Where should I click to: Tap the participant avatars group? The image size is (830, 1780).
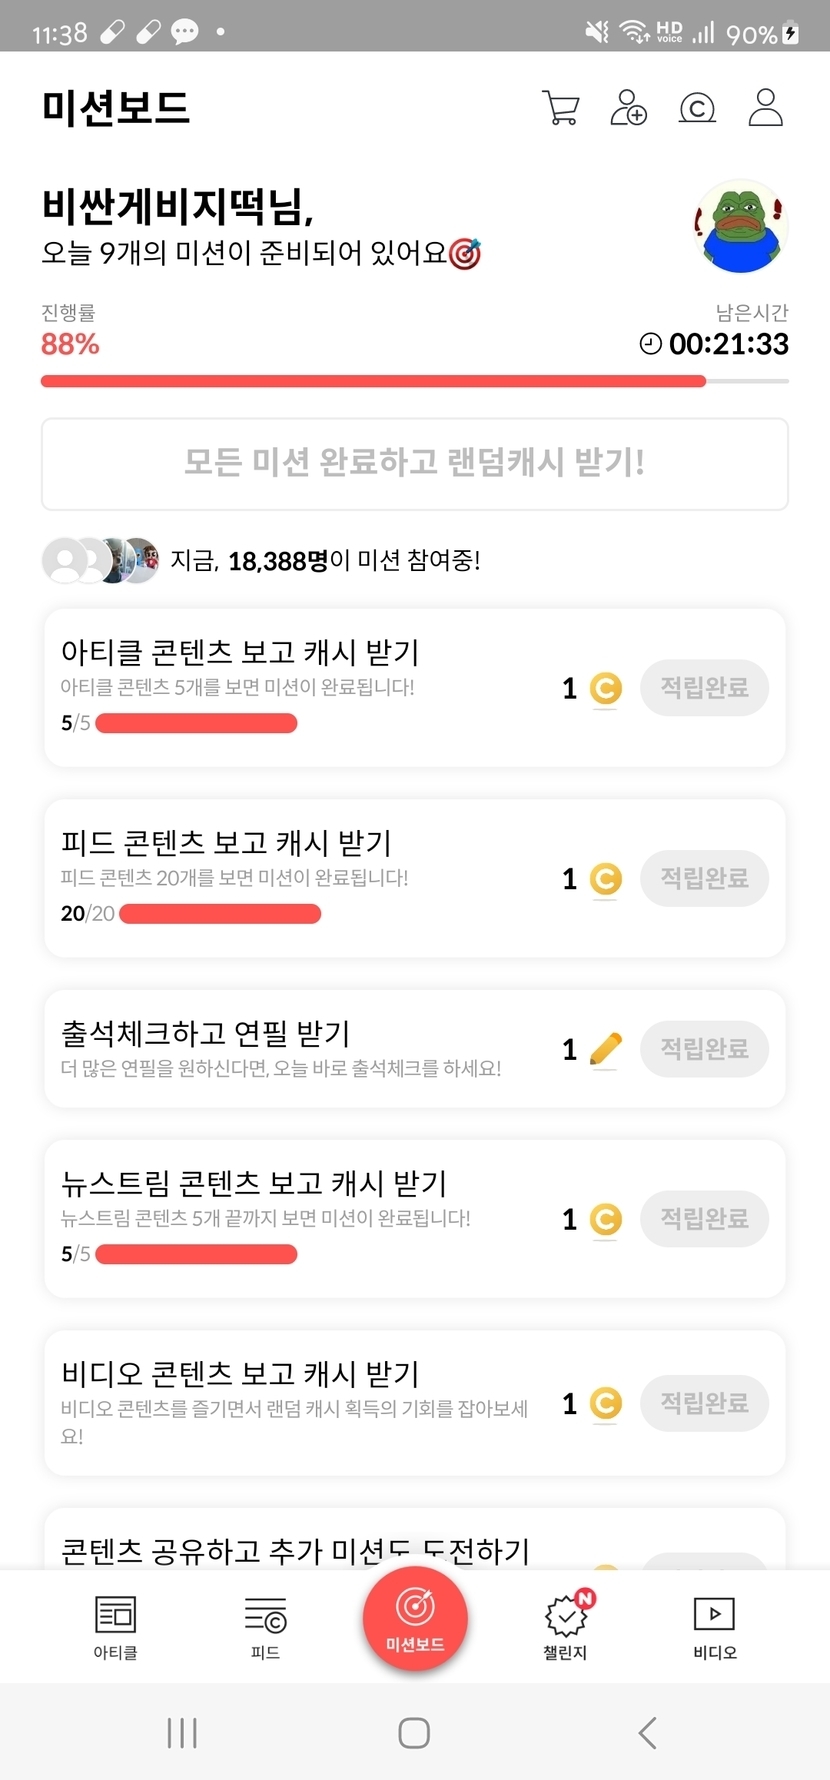(x=100, y=561)
